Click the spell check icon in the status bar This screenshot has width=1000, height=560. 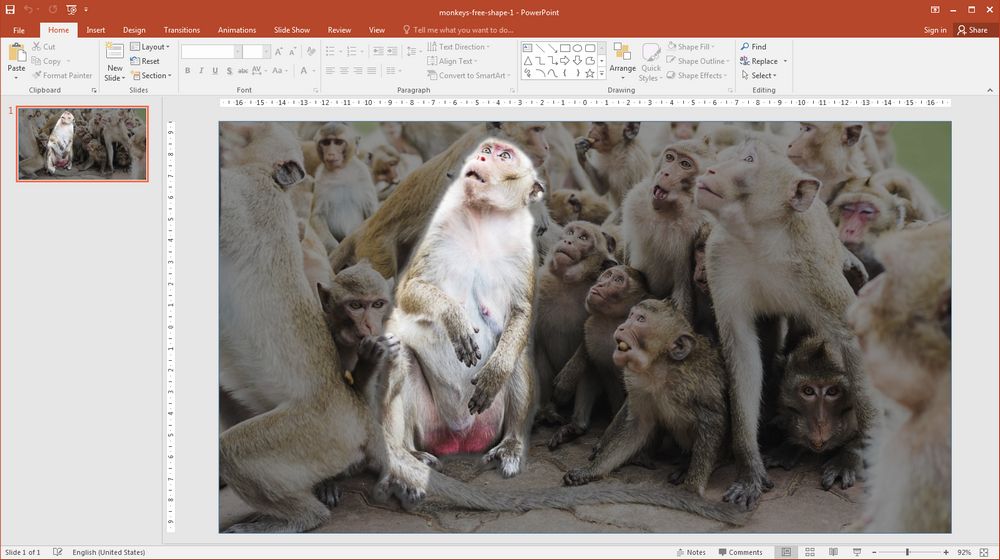click(57, 552)
